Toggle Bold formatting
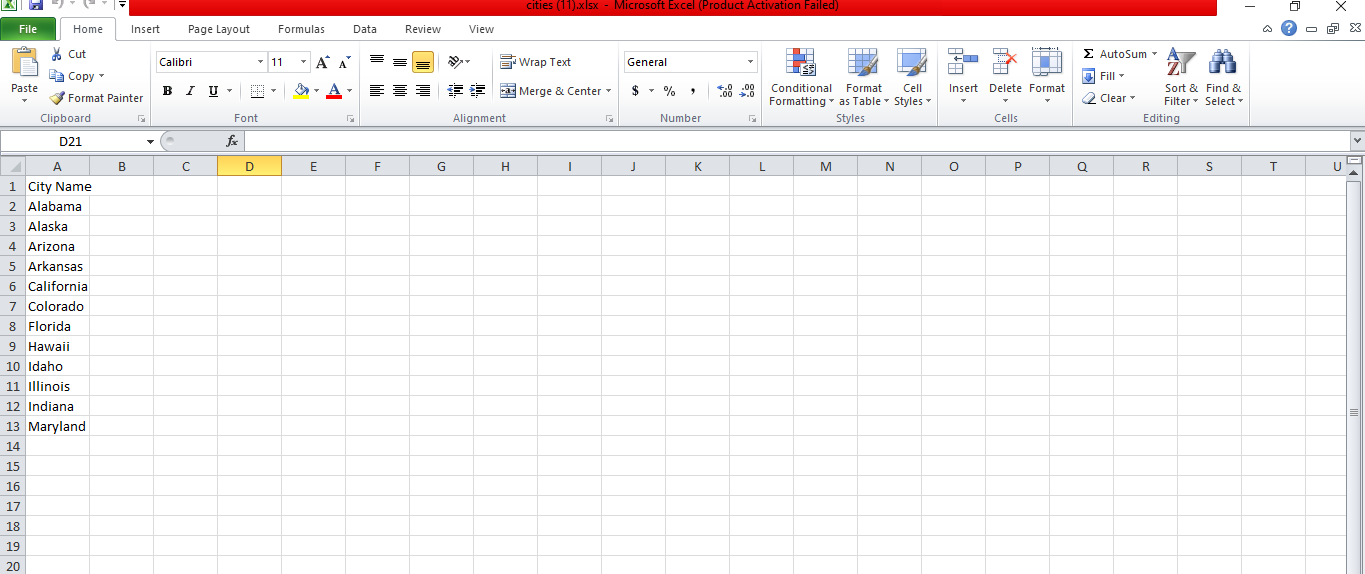 click(167, 91)
